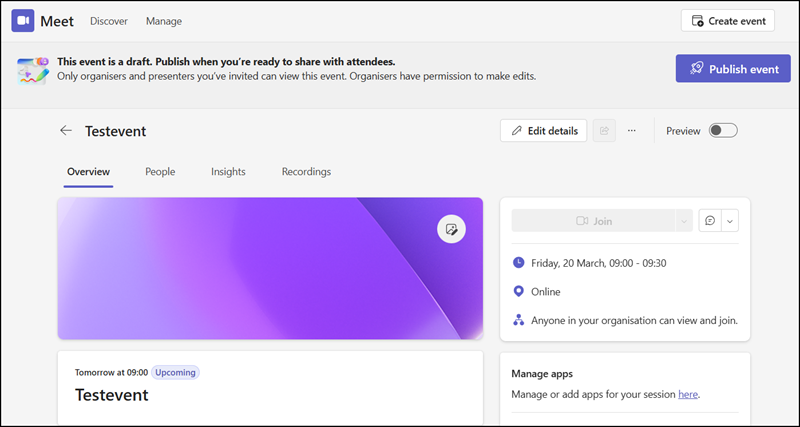The width and height of the screenshot is (800, 427).
Task: Open the Discover menu item
Action: tap(108, 21)
